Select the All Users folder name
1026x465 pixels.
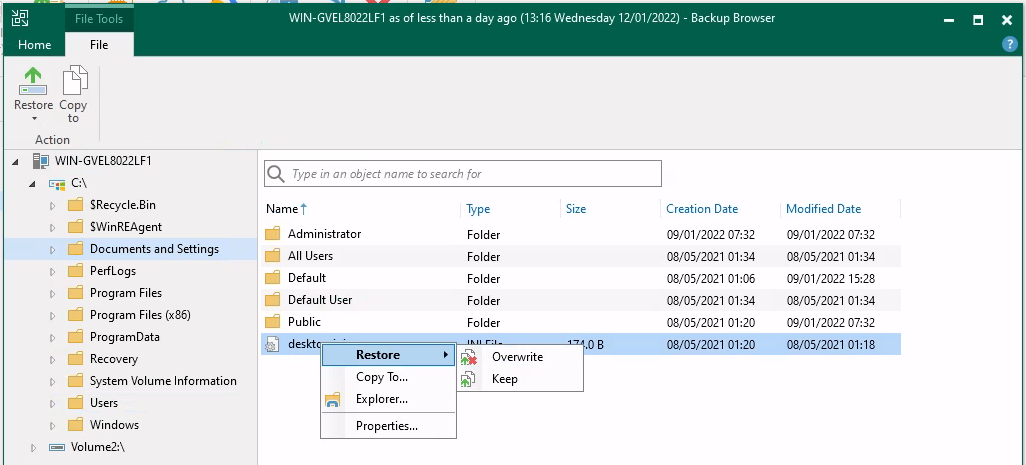click(310, 256)
